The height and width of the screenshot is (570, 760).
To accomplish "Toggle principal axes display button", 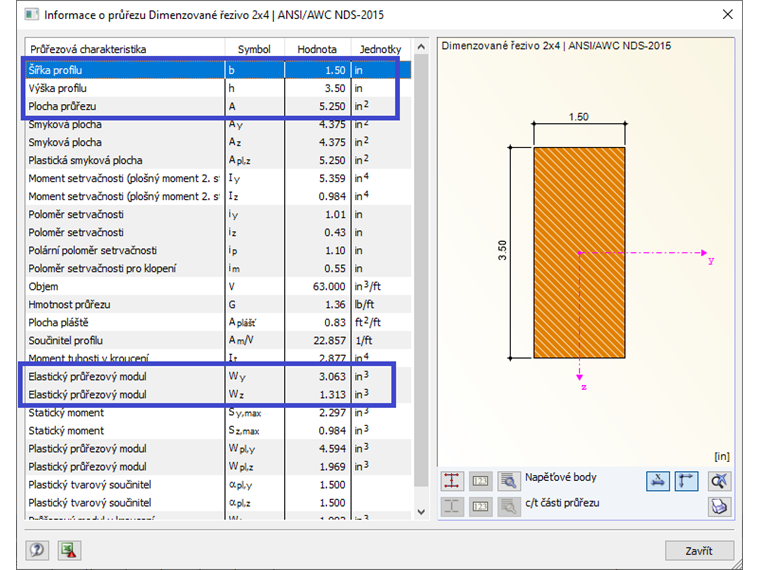I will point(686,481).
